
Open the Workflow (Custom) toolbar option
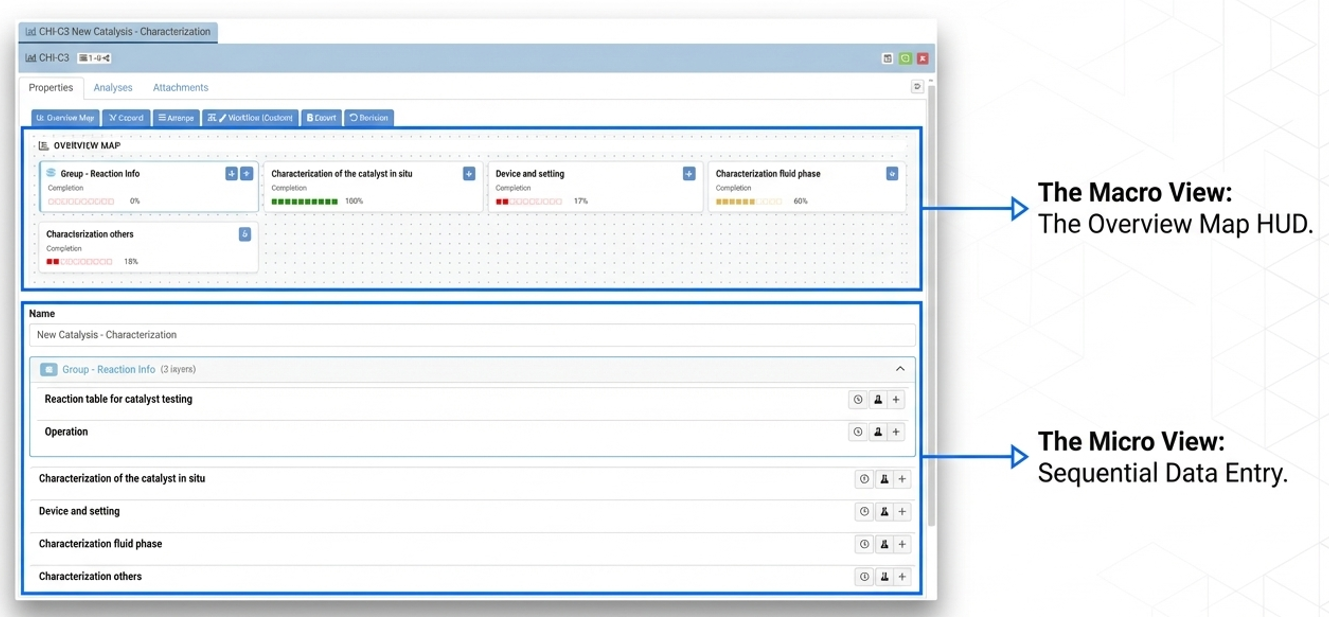(250, 118)
